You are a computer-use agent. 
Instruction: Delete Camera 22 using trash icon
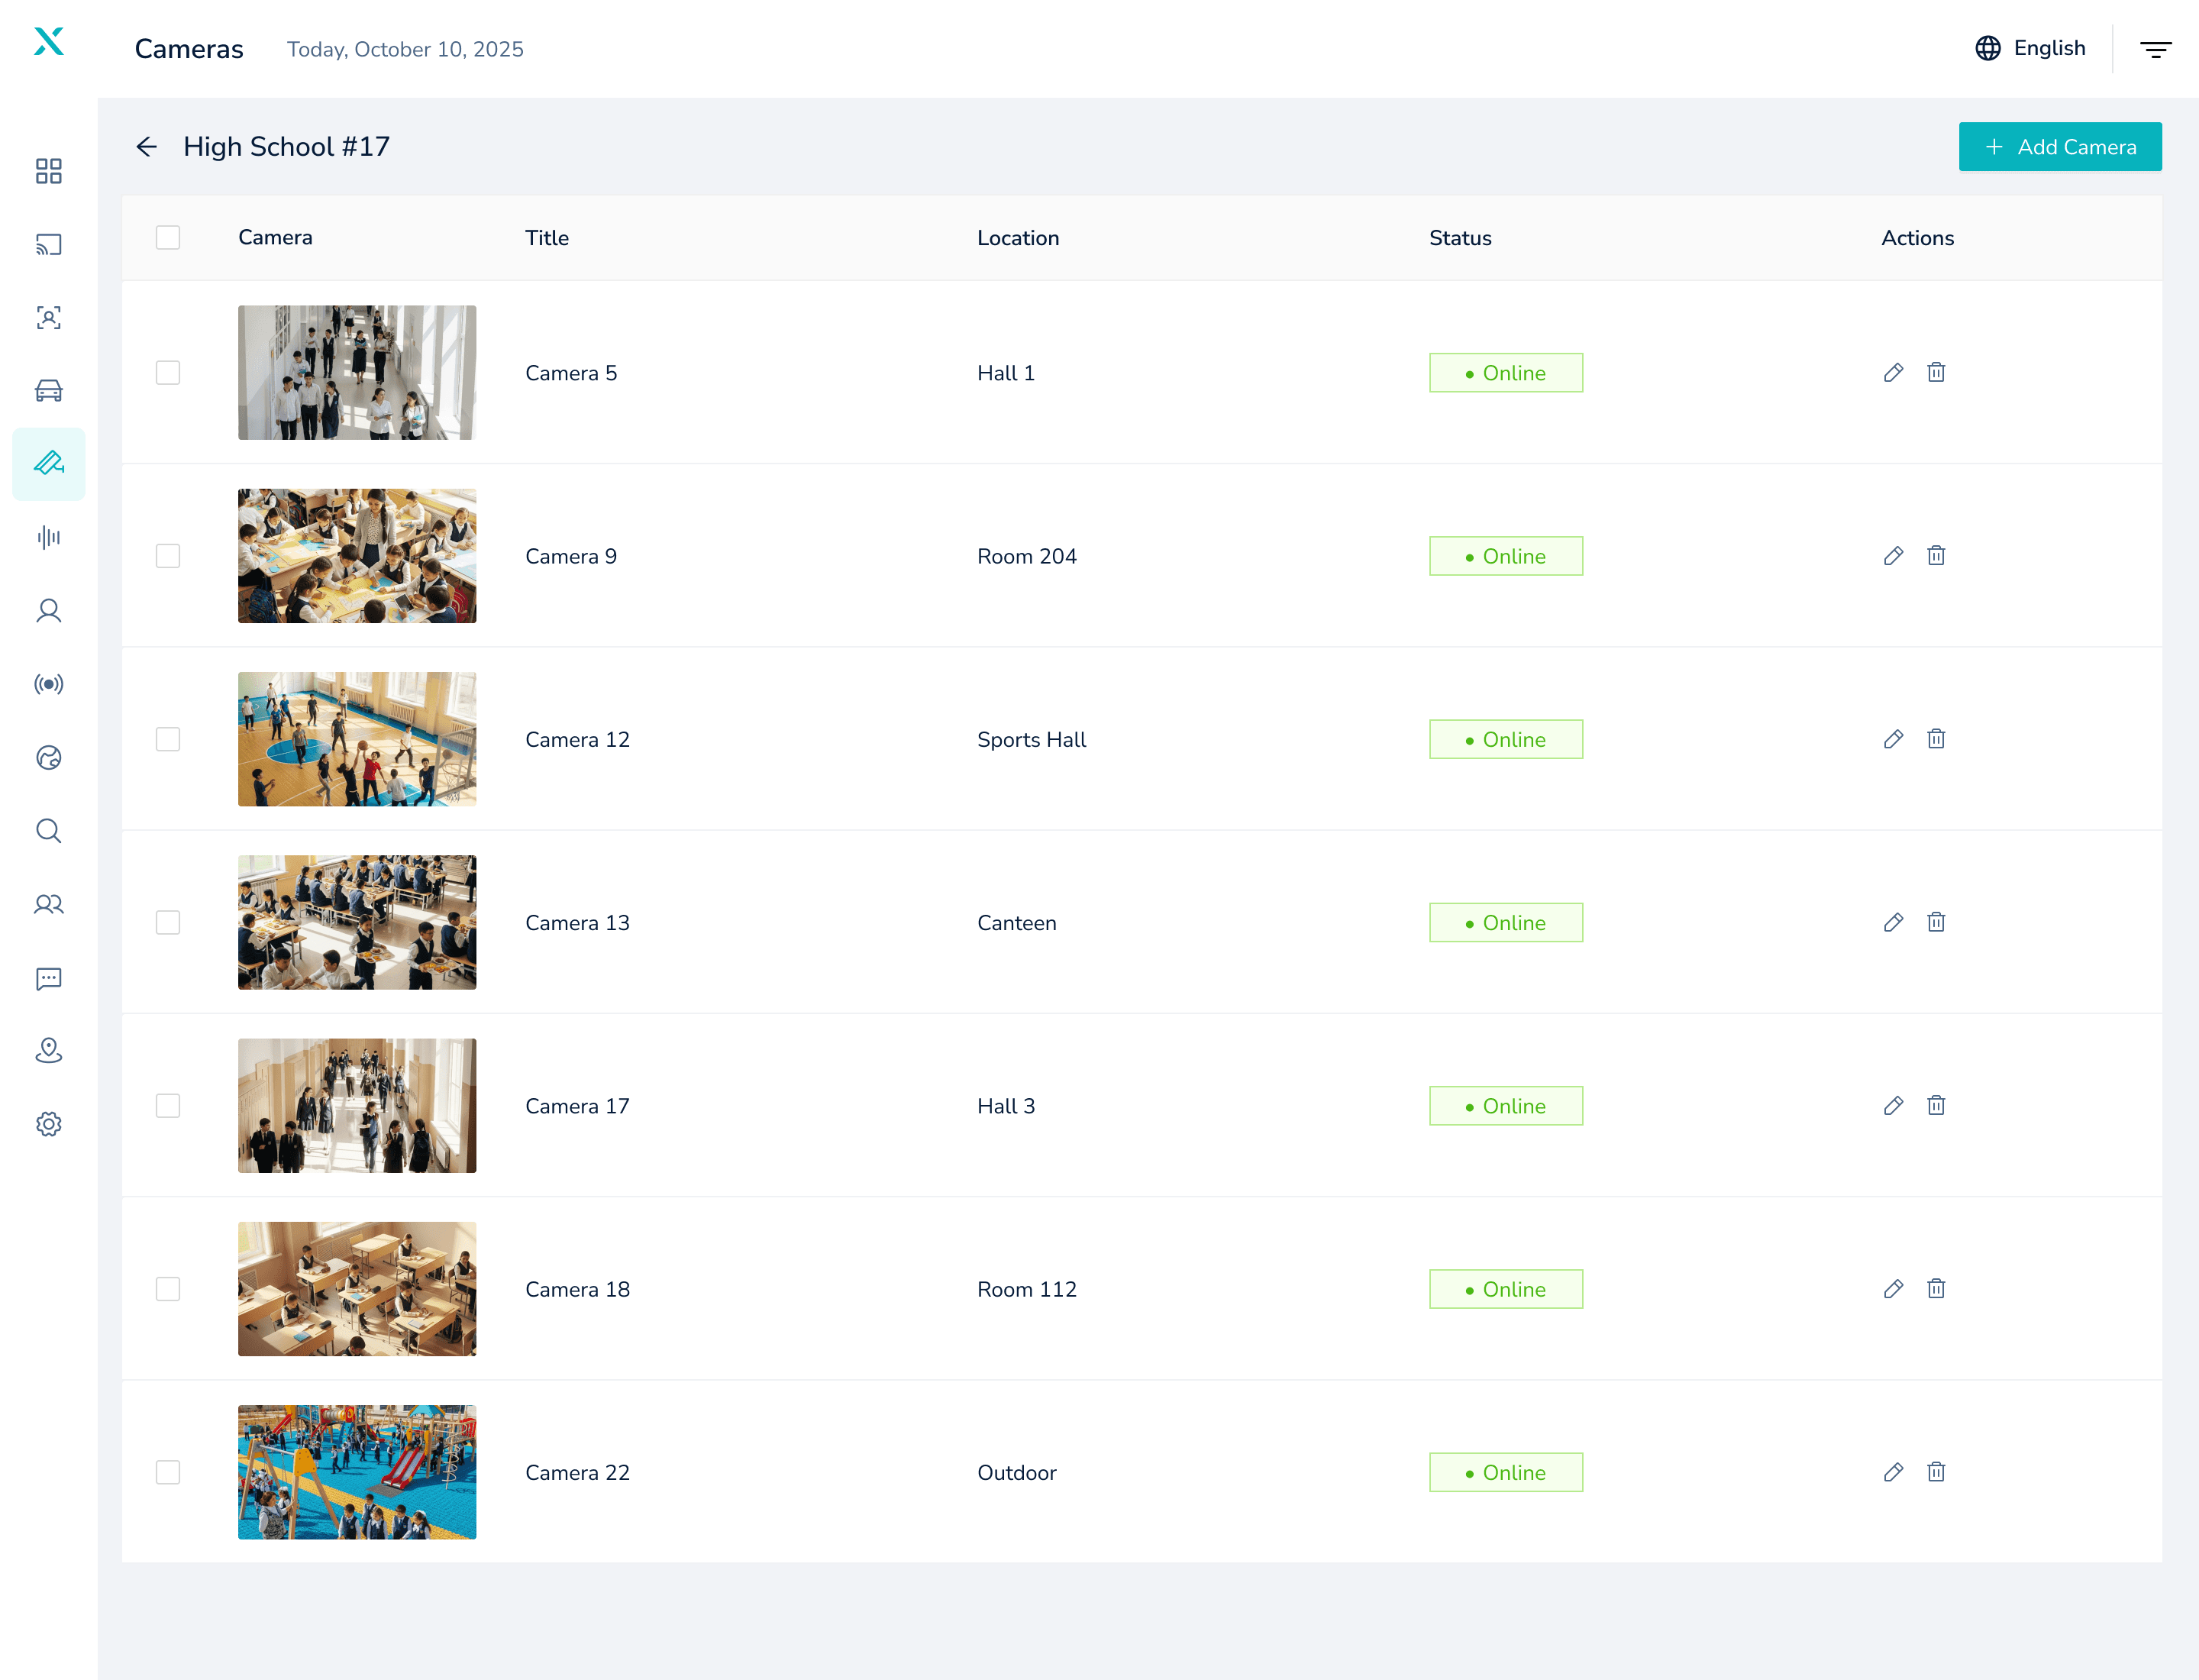click(1935, 1472)
